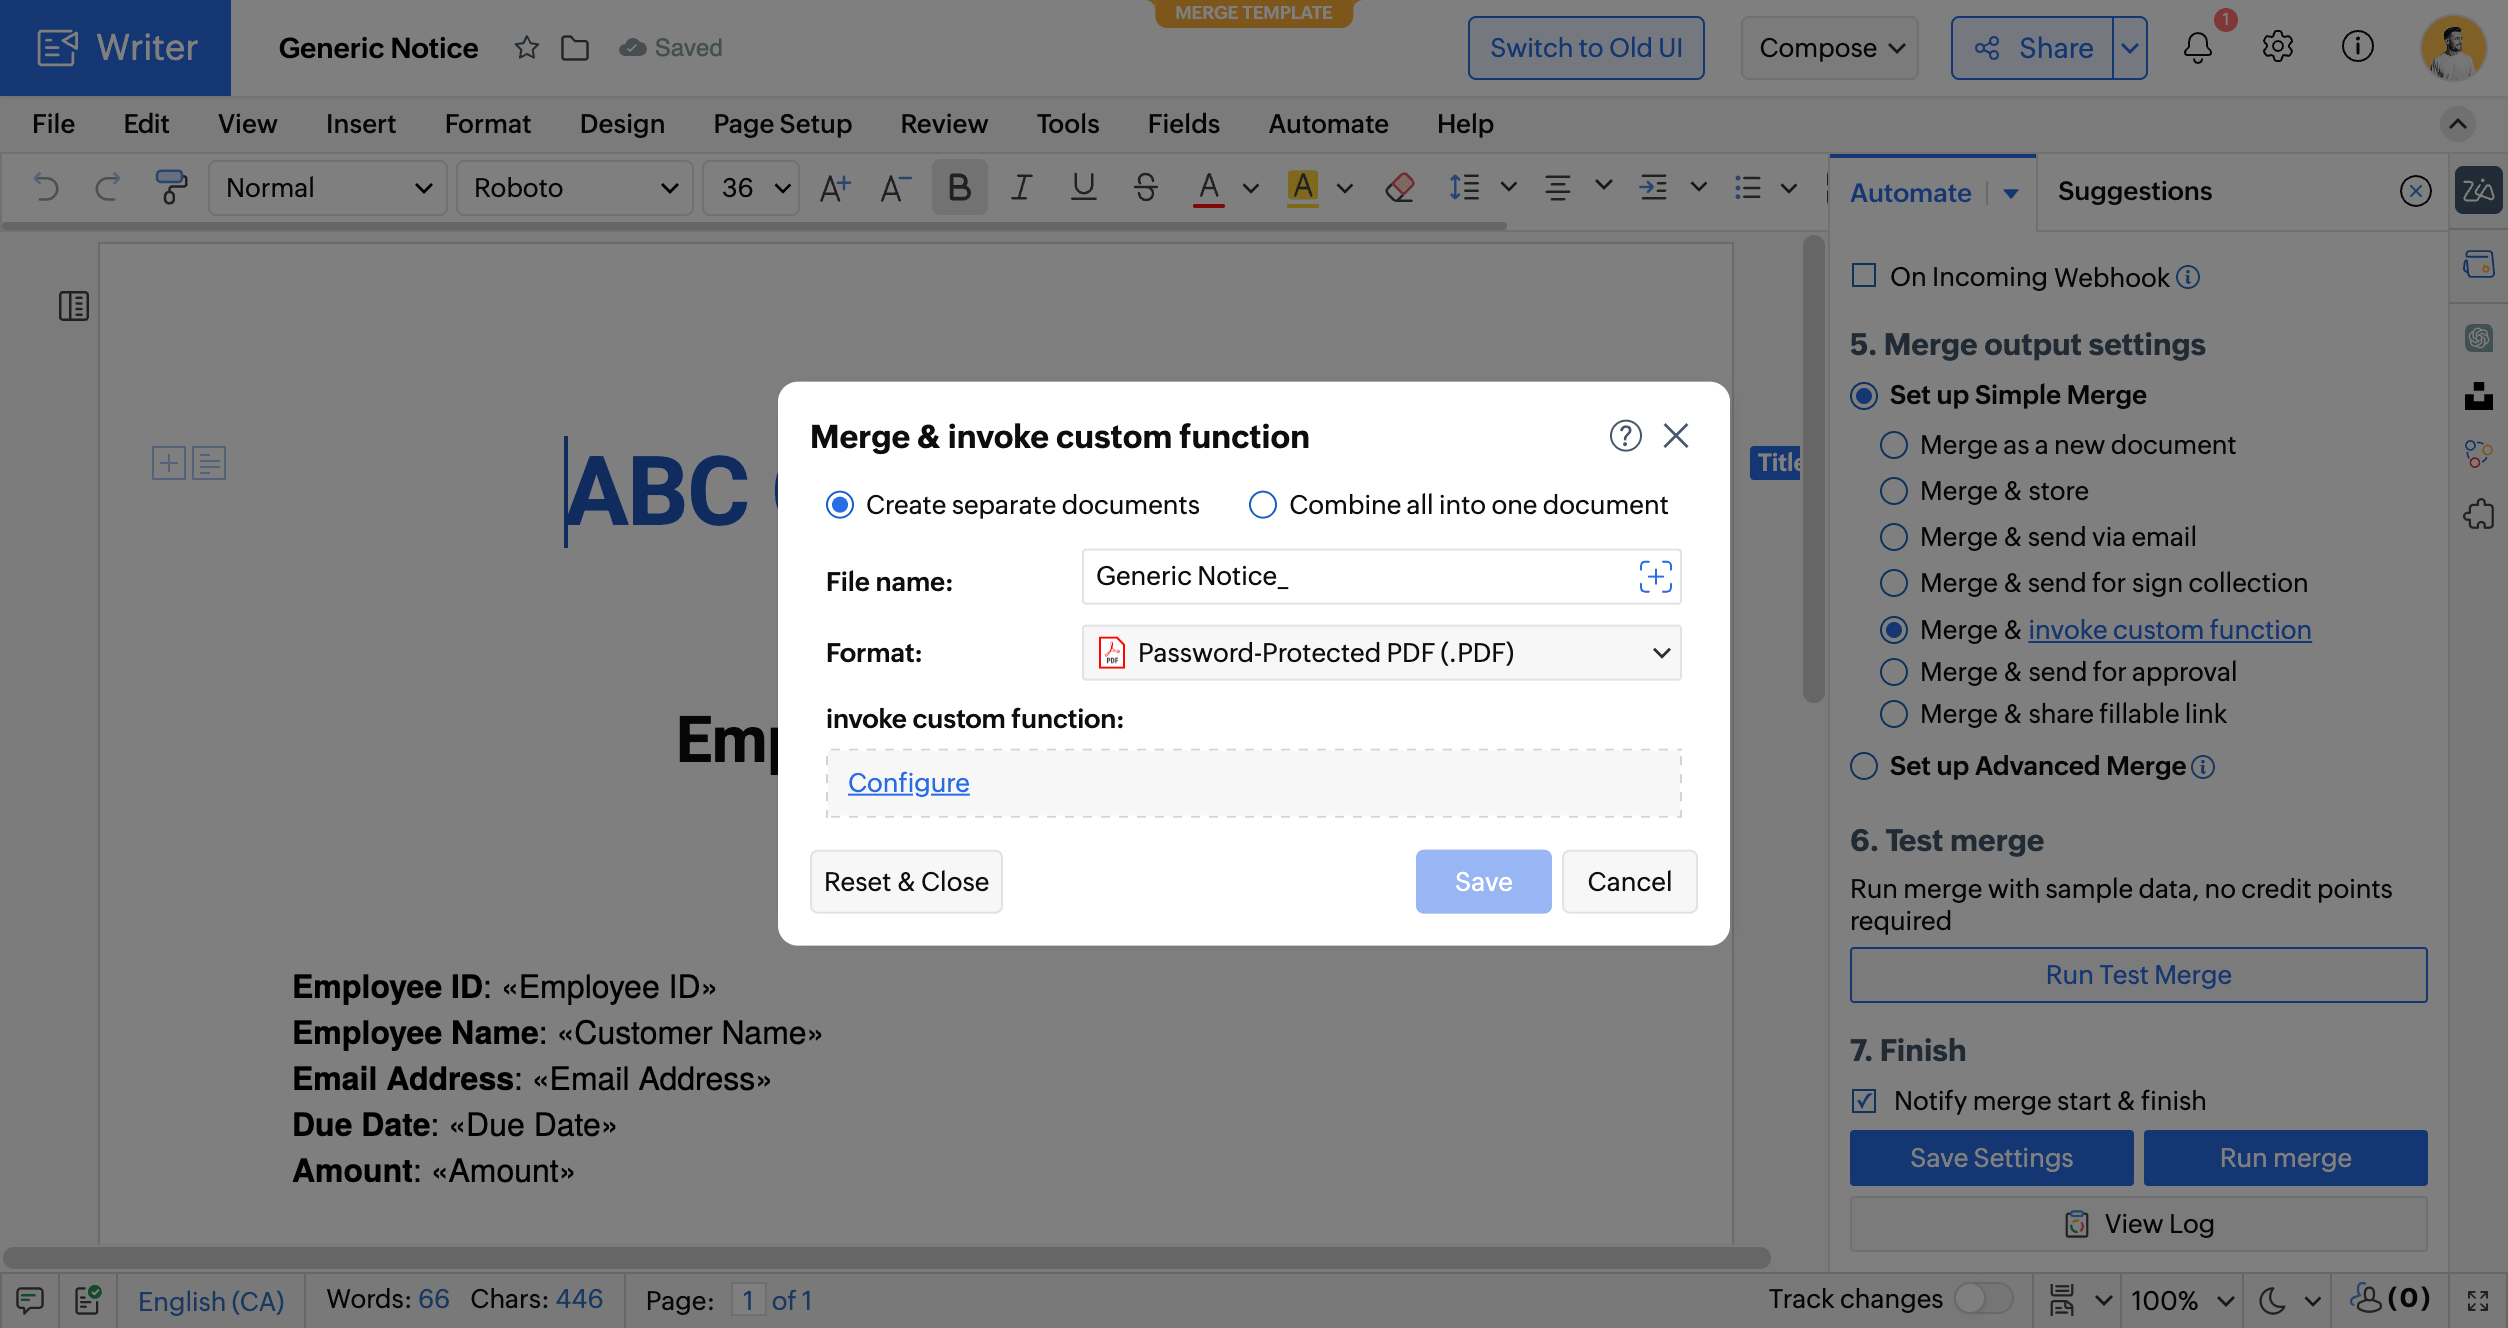Viewport: 2508px width, 1328px height.
Task: Open the Format dropdown for PDF
Action: click(x=1381, y=653)
